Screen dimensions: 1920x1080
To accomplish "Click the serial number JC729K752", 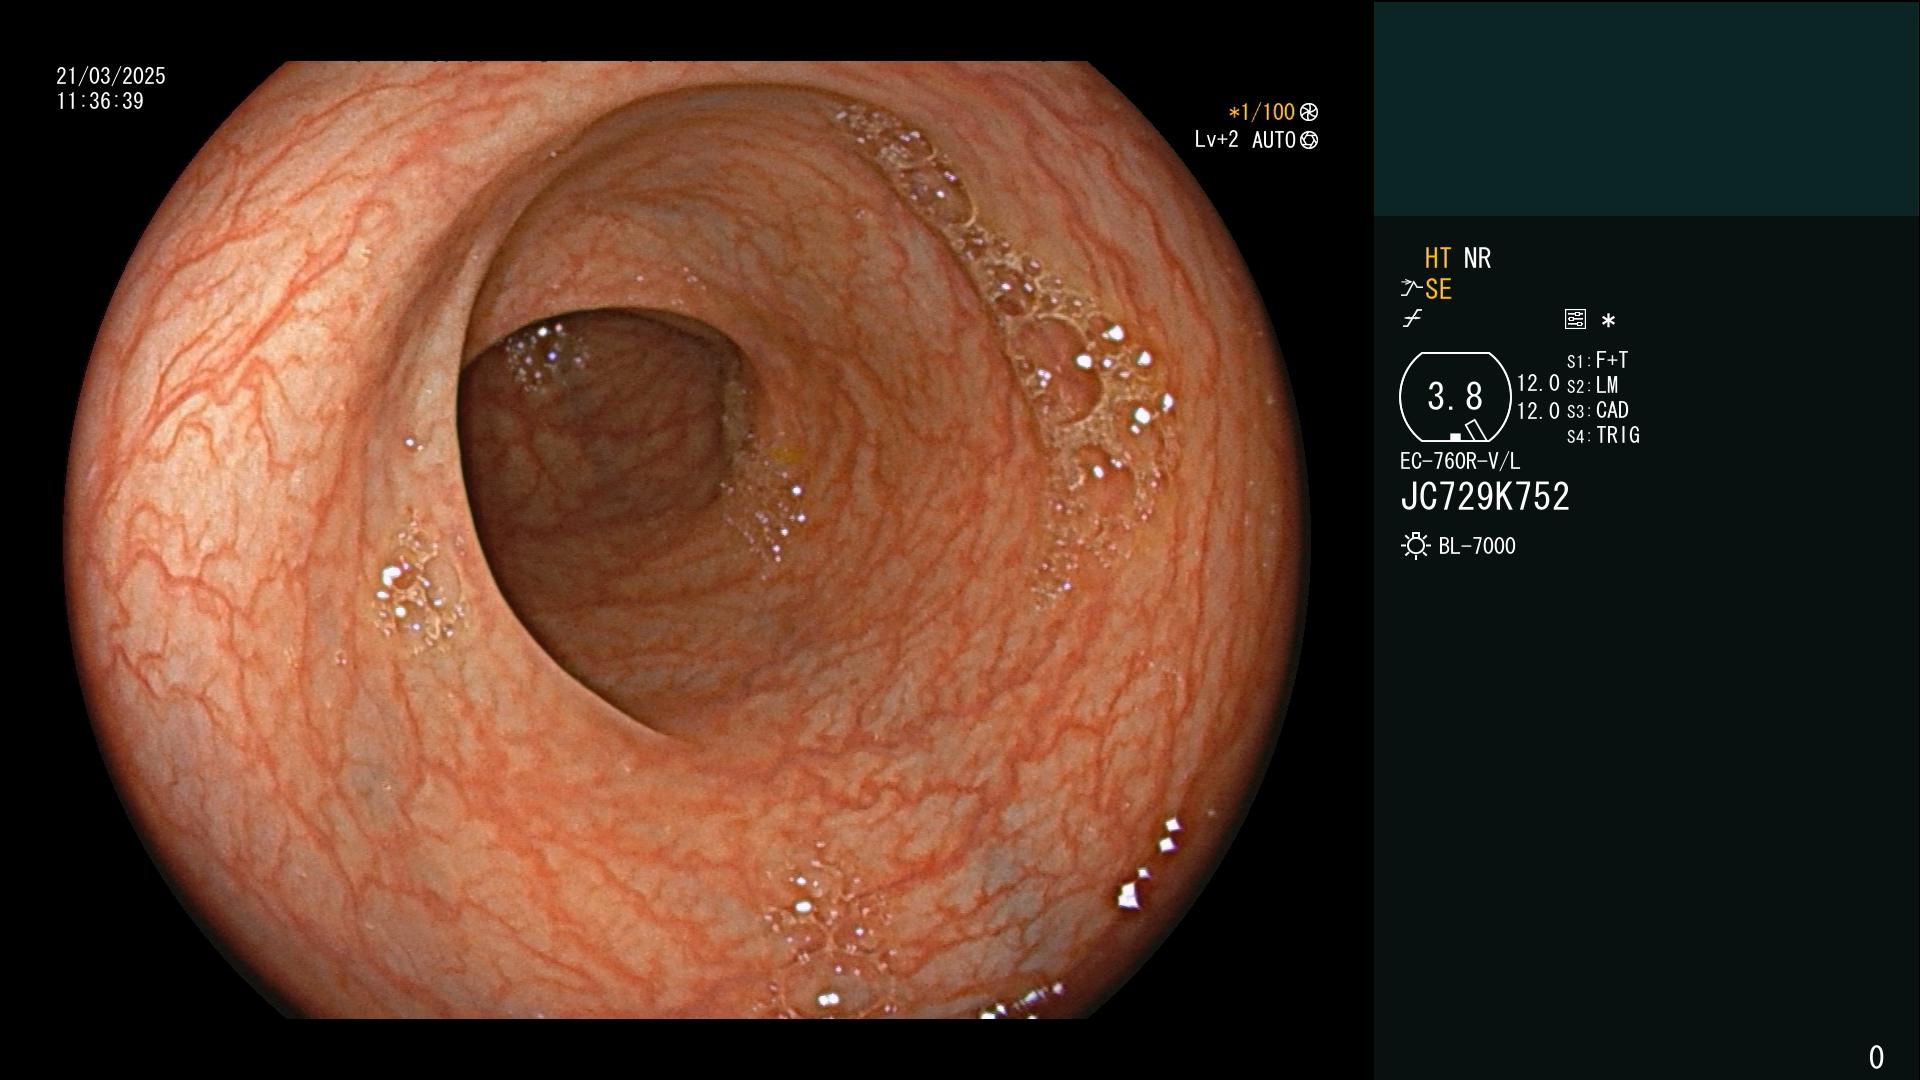I will pyautogui.click(x=1485, y=497).
